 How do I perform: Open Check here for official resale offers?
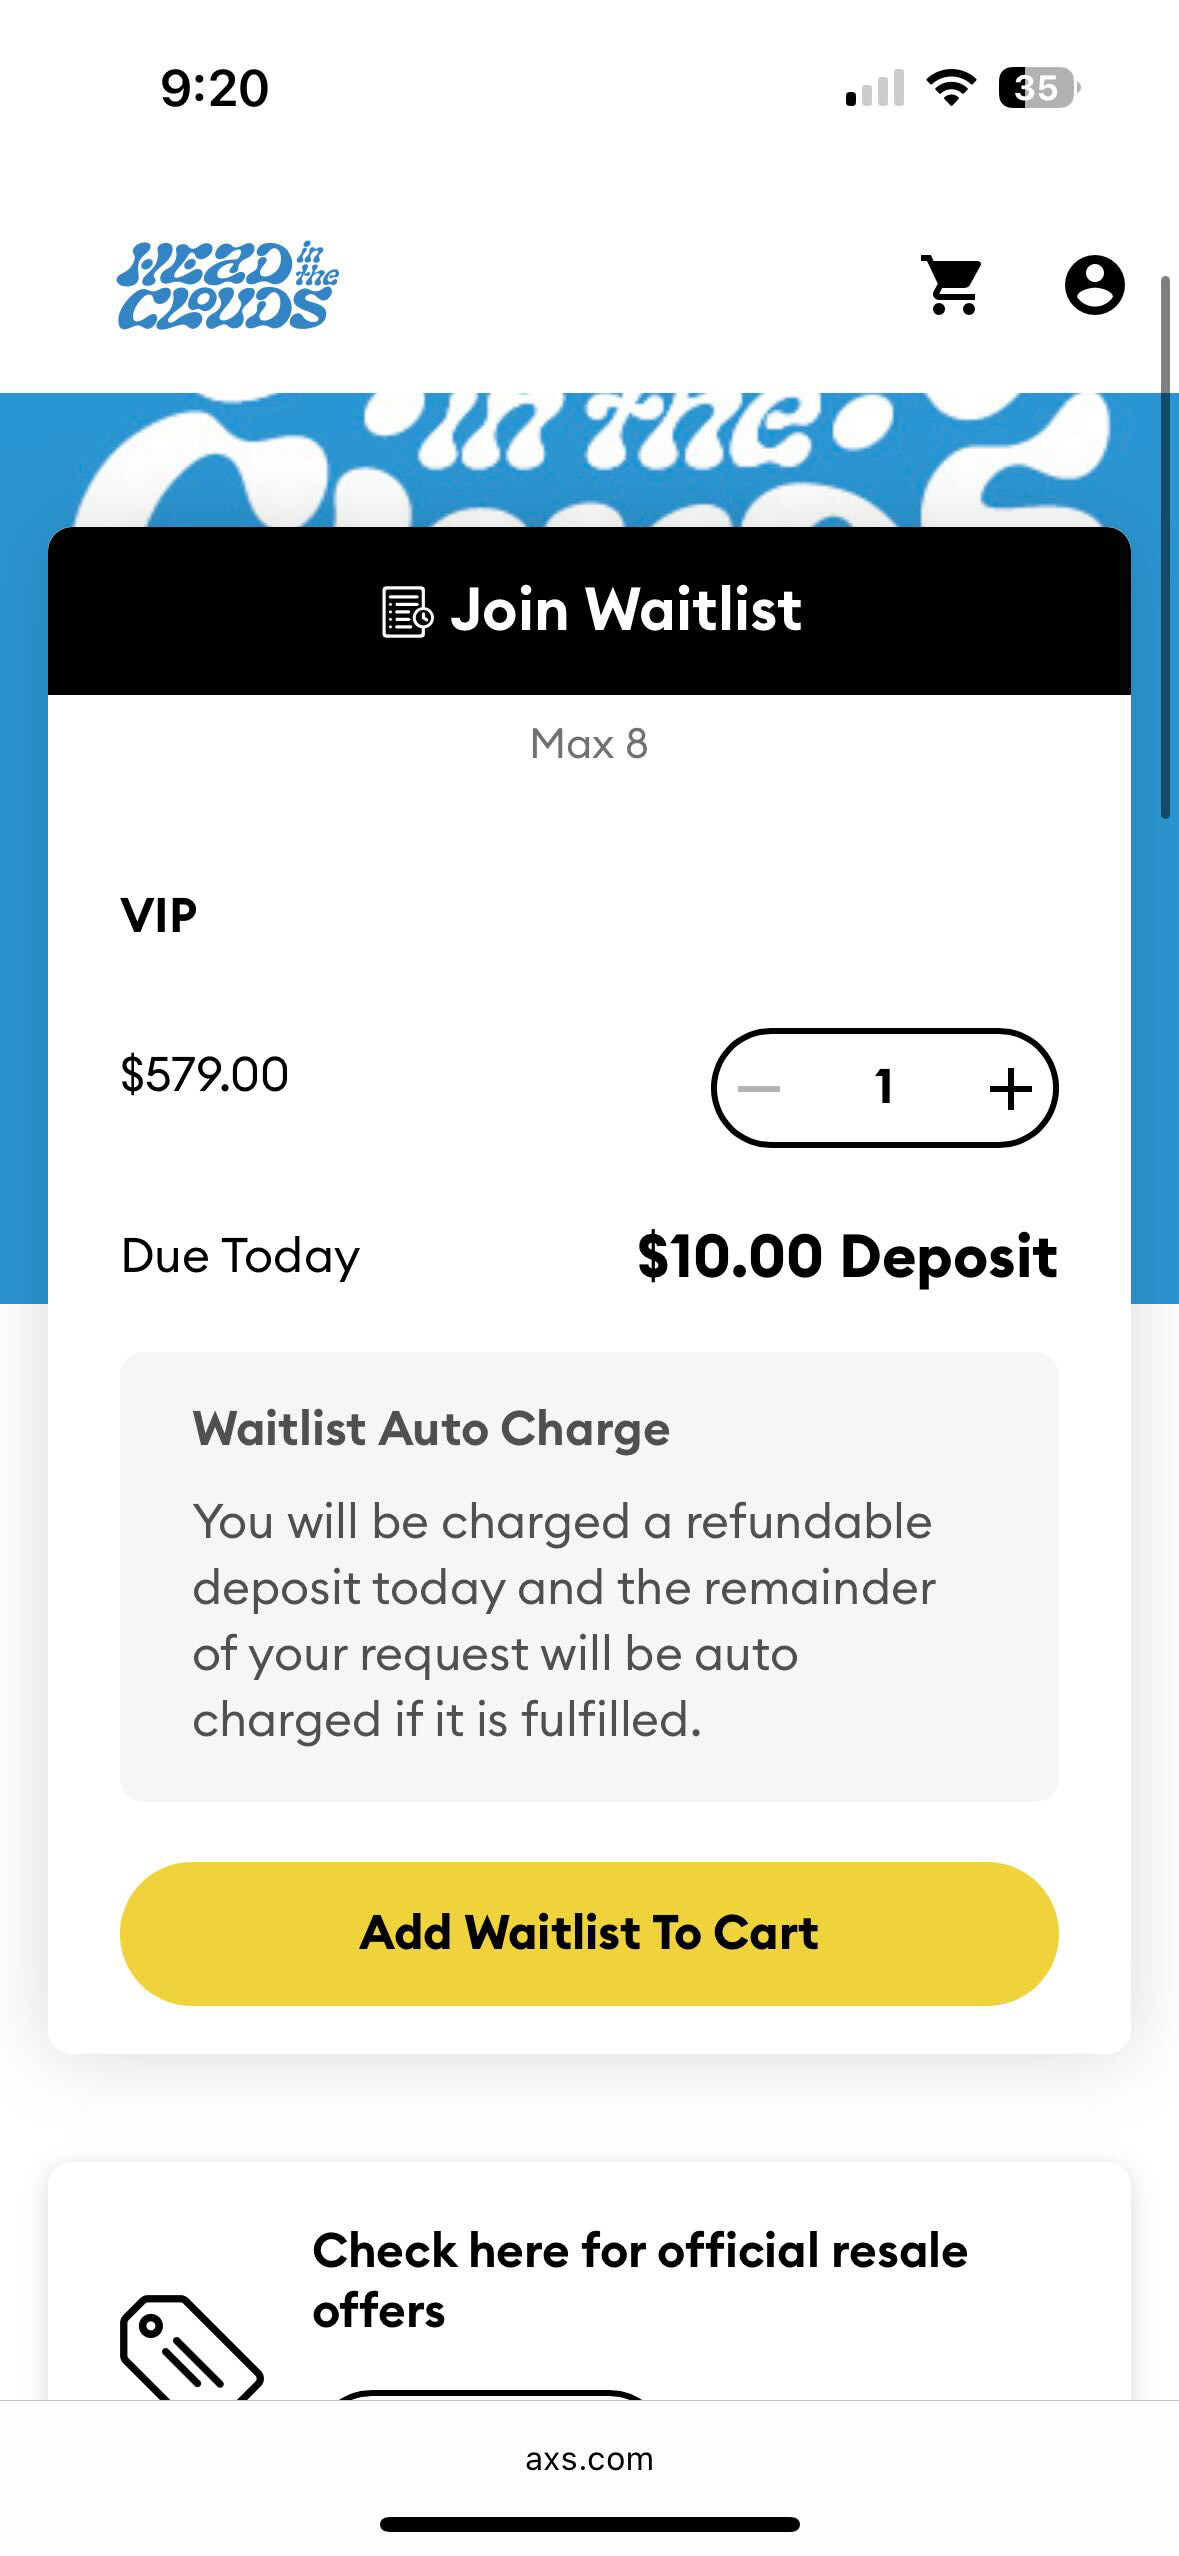click(640, 2280)
